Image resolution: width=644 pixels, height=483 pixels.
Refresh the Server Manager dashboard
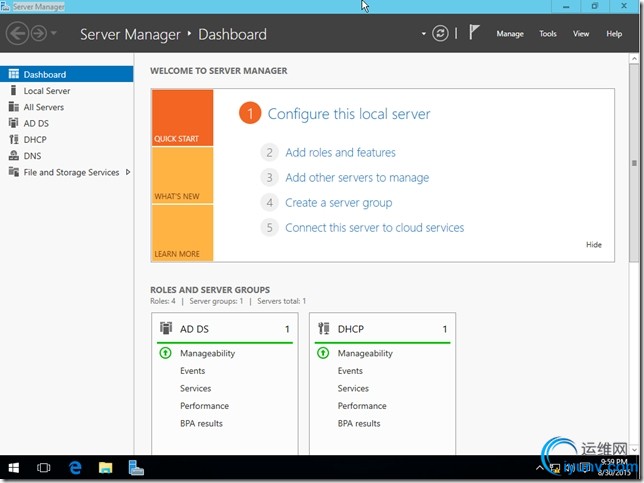440,33
